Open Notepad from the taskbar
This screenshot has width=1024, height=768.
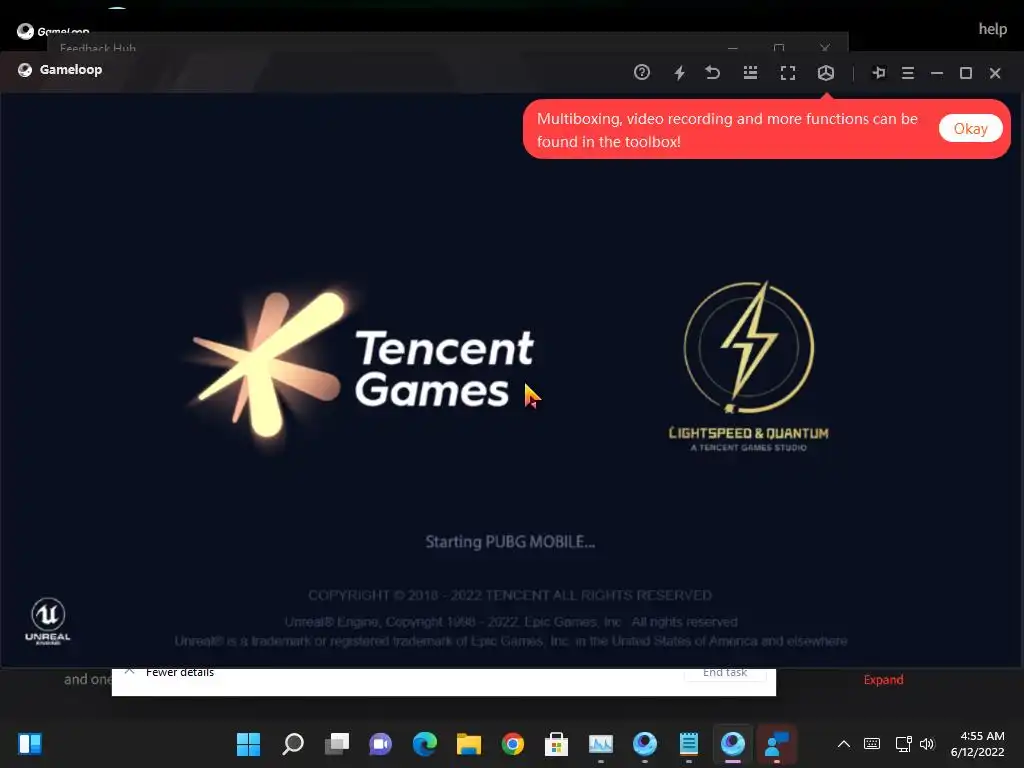pos(688,744)
